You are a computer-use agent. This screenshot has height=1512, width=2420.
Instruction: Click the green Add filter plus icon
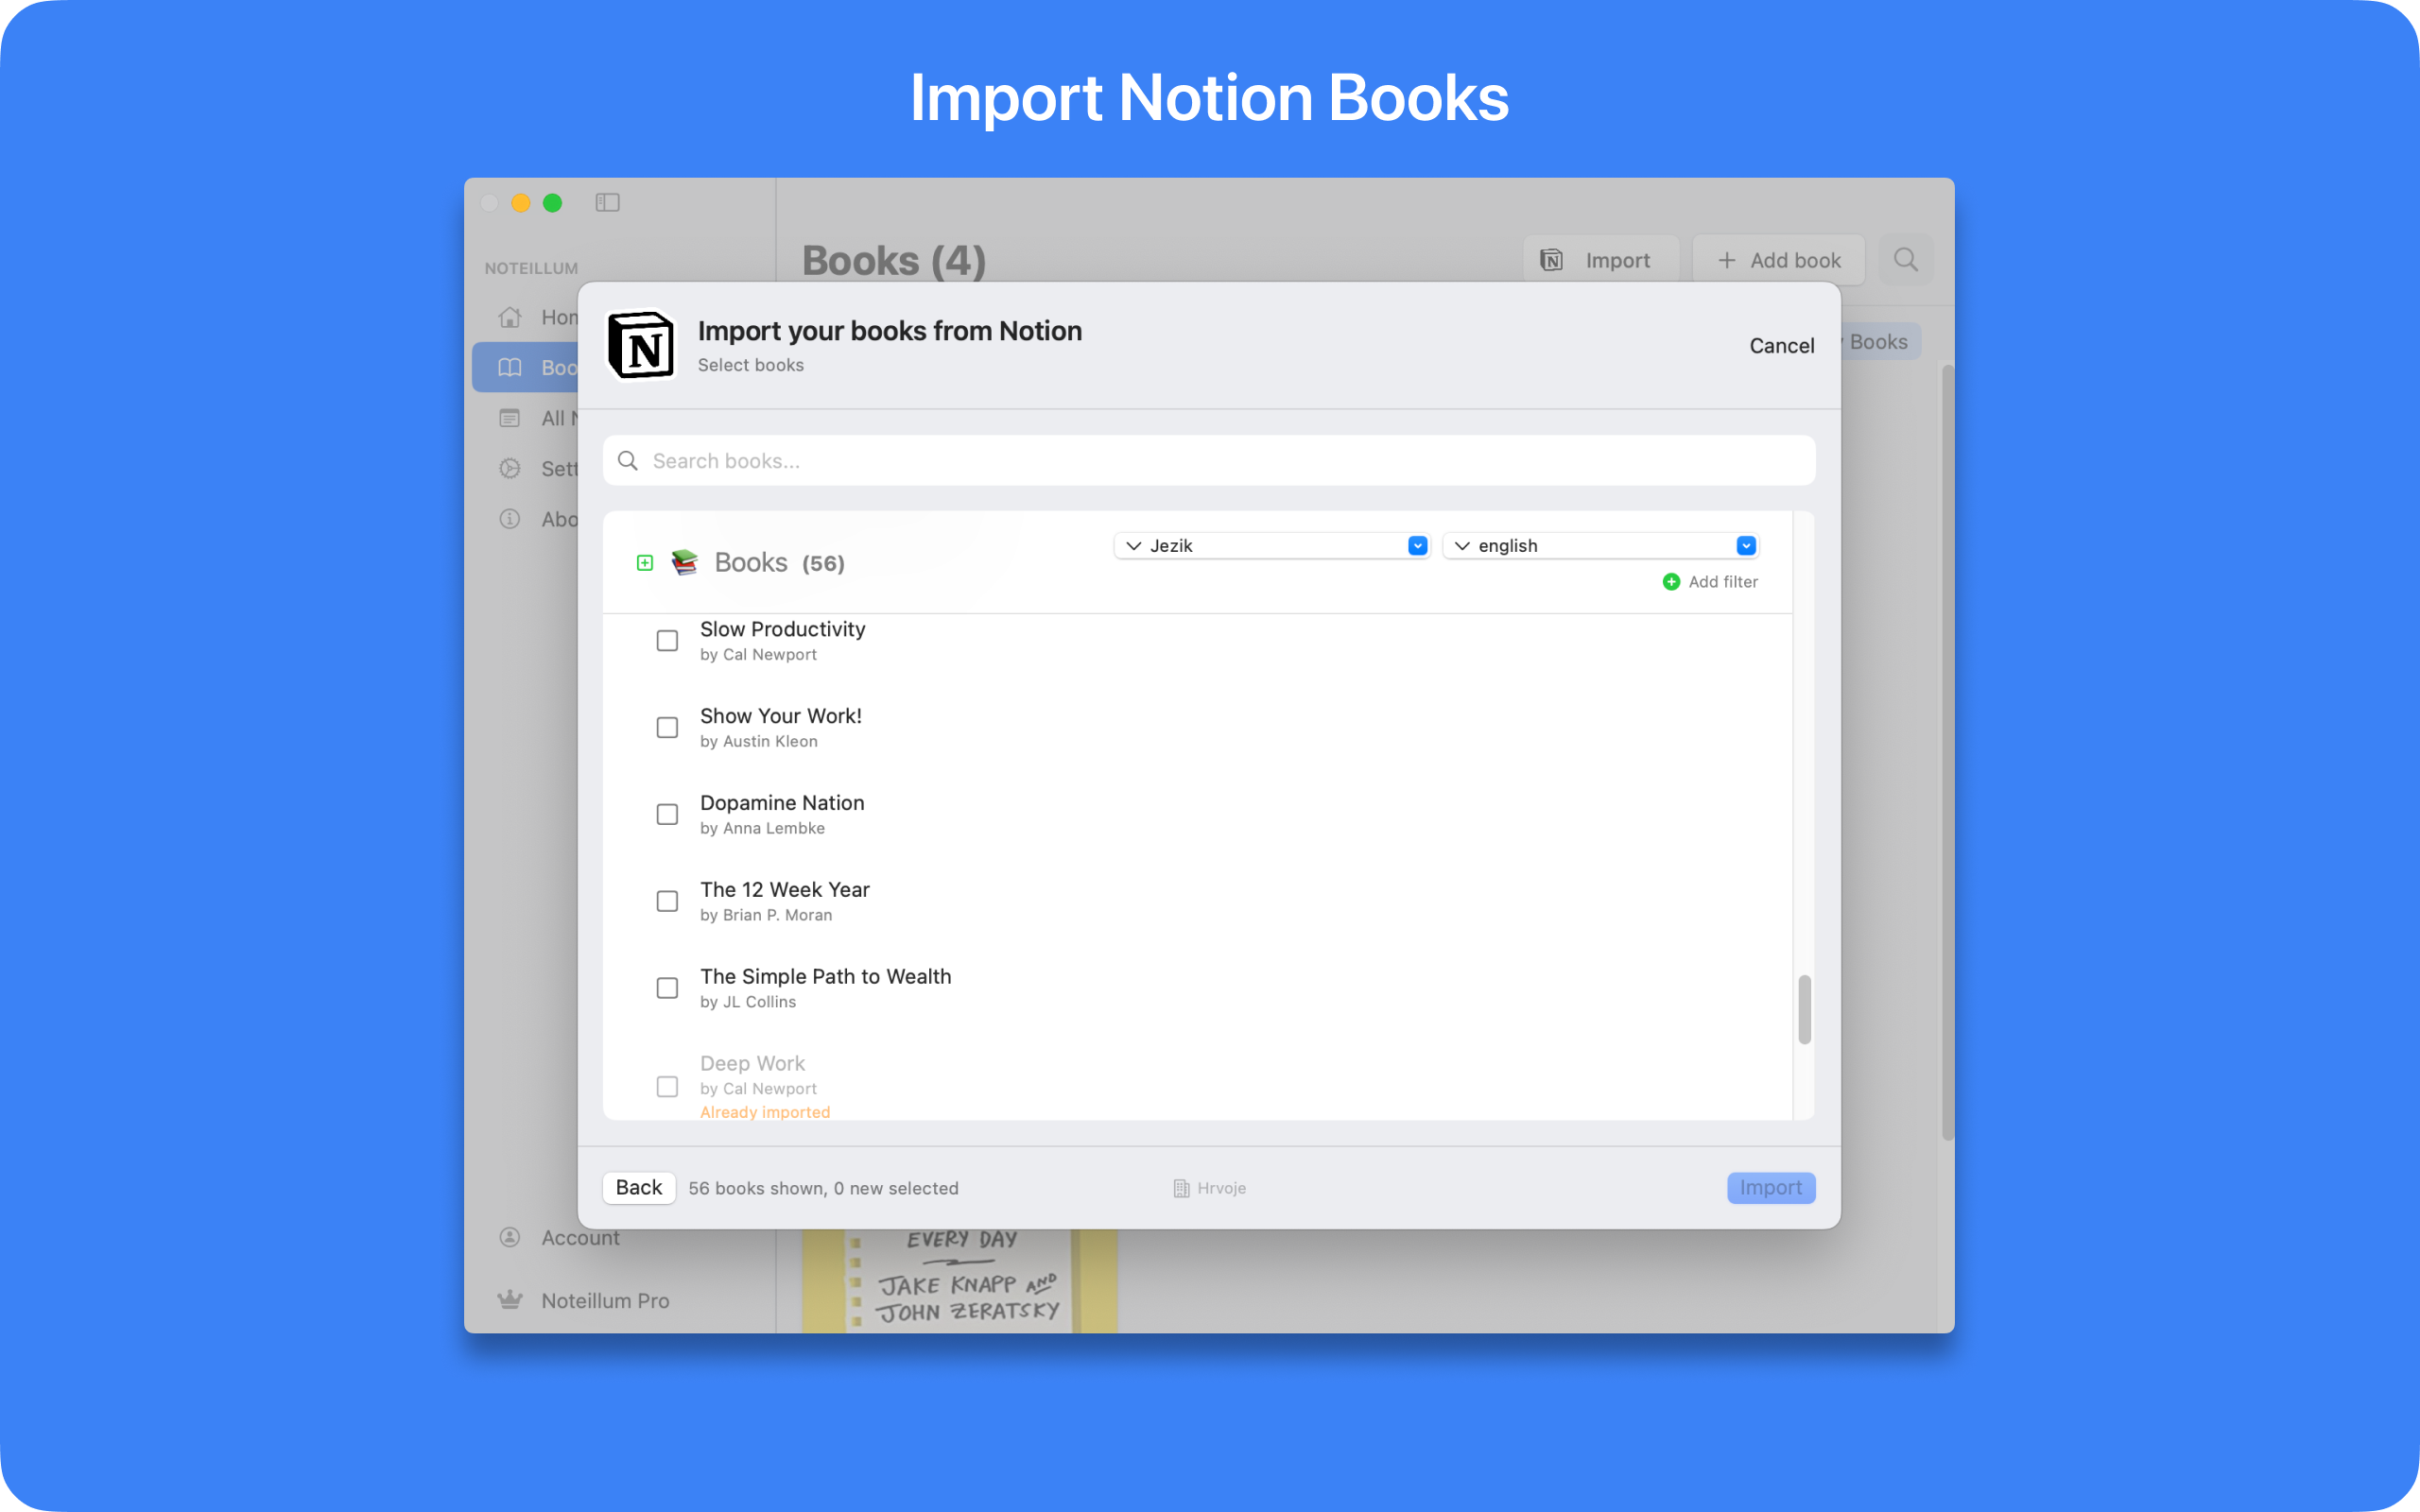(1670, 582)
